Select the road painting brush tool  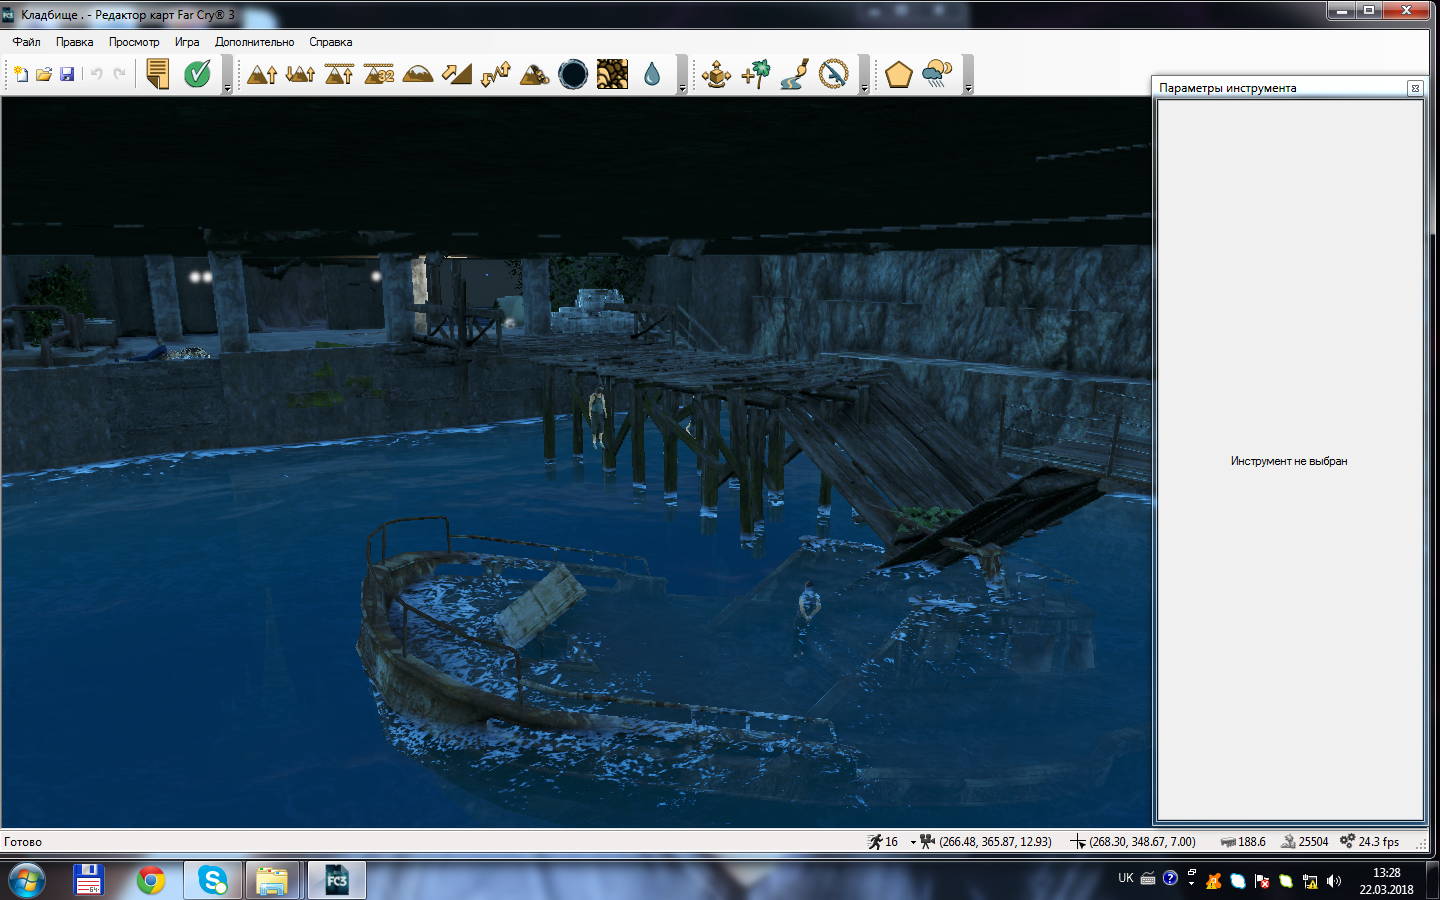(x=794, y=74)
